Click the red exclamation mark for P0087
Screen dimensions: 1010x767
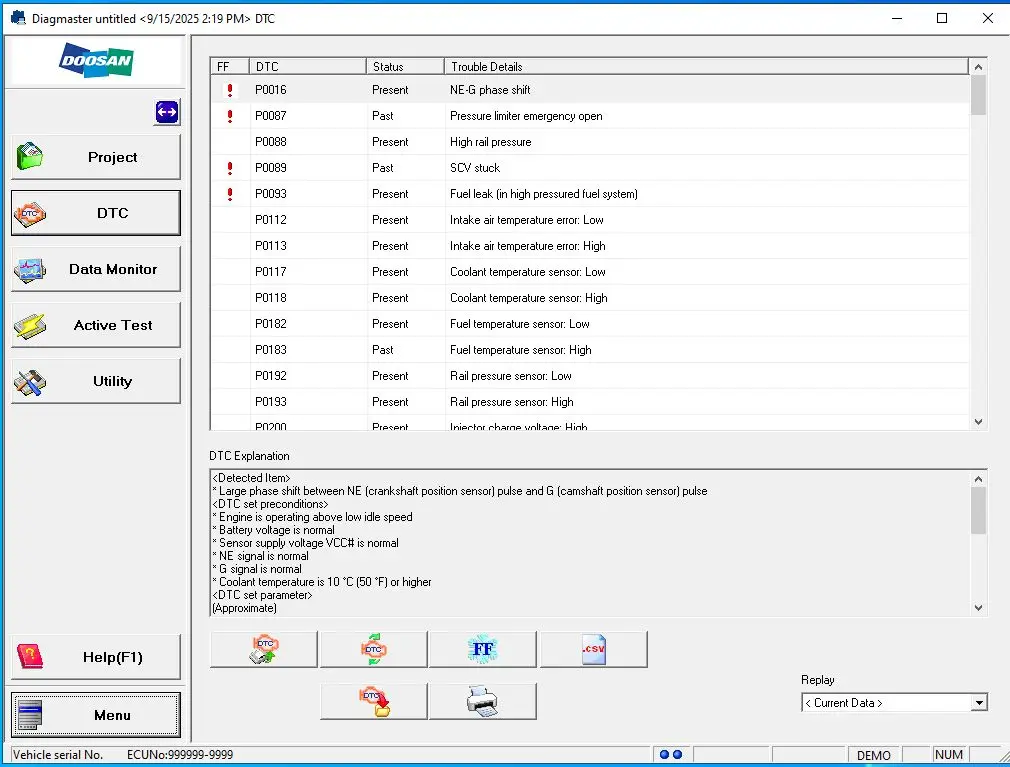(230, 116)
